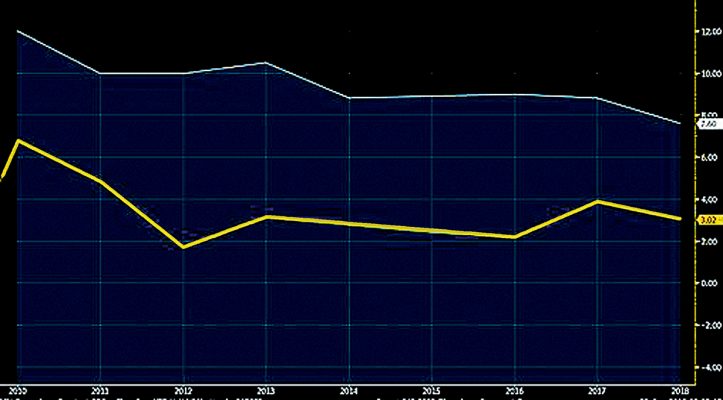Click the 2014 x-axis label
723x400 pixels.
tap(349, 389)
